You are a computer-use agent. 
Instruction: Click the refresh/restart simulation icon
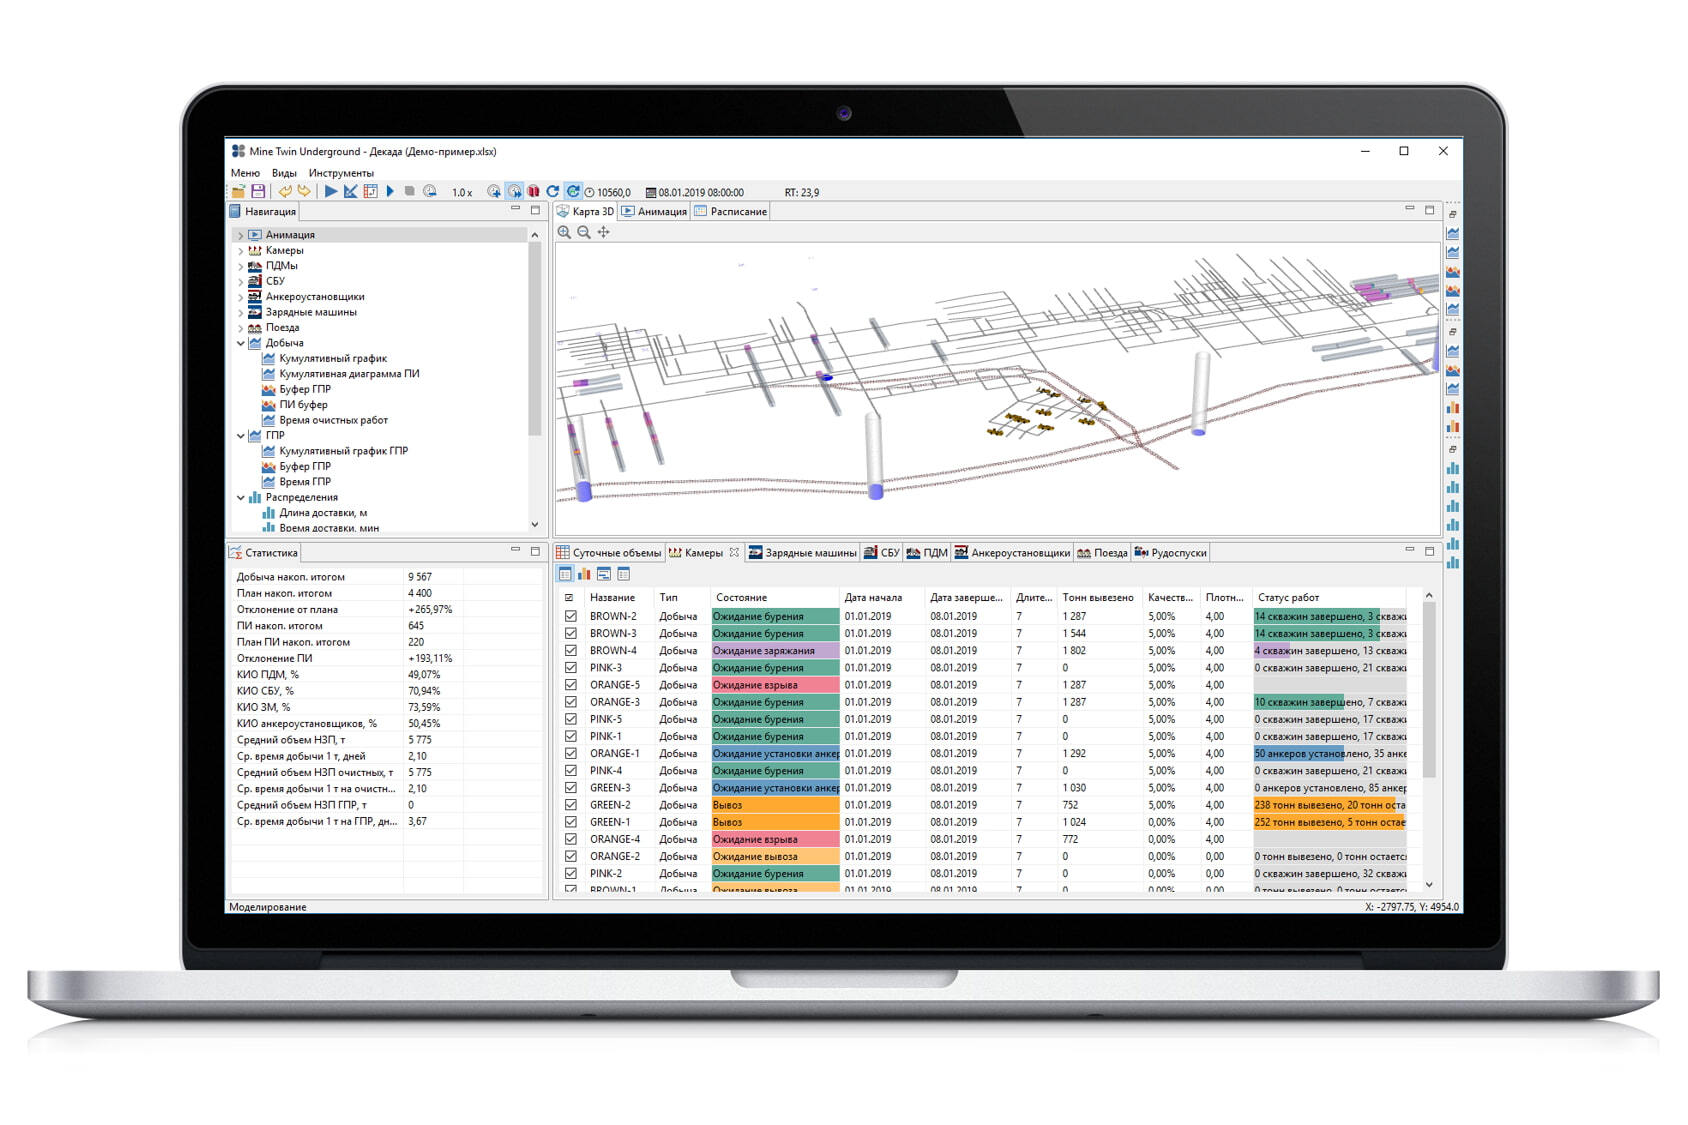click(553, 191)
